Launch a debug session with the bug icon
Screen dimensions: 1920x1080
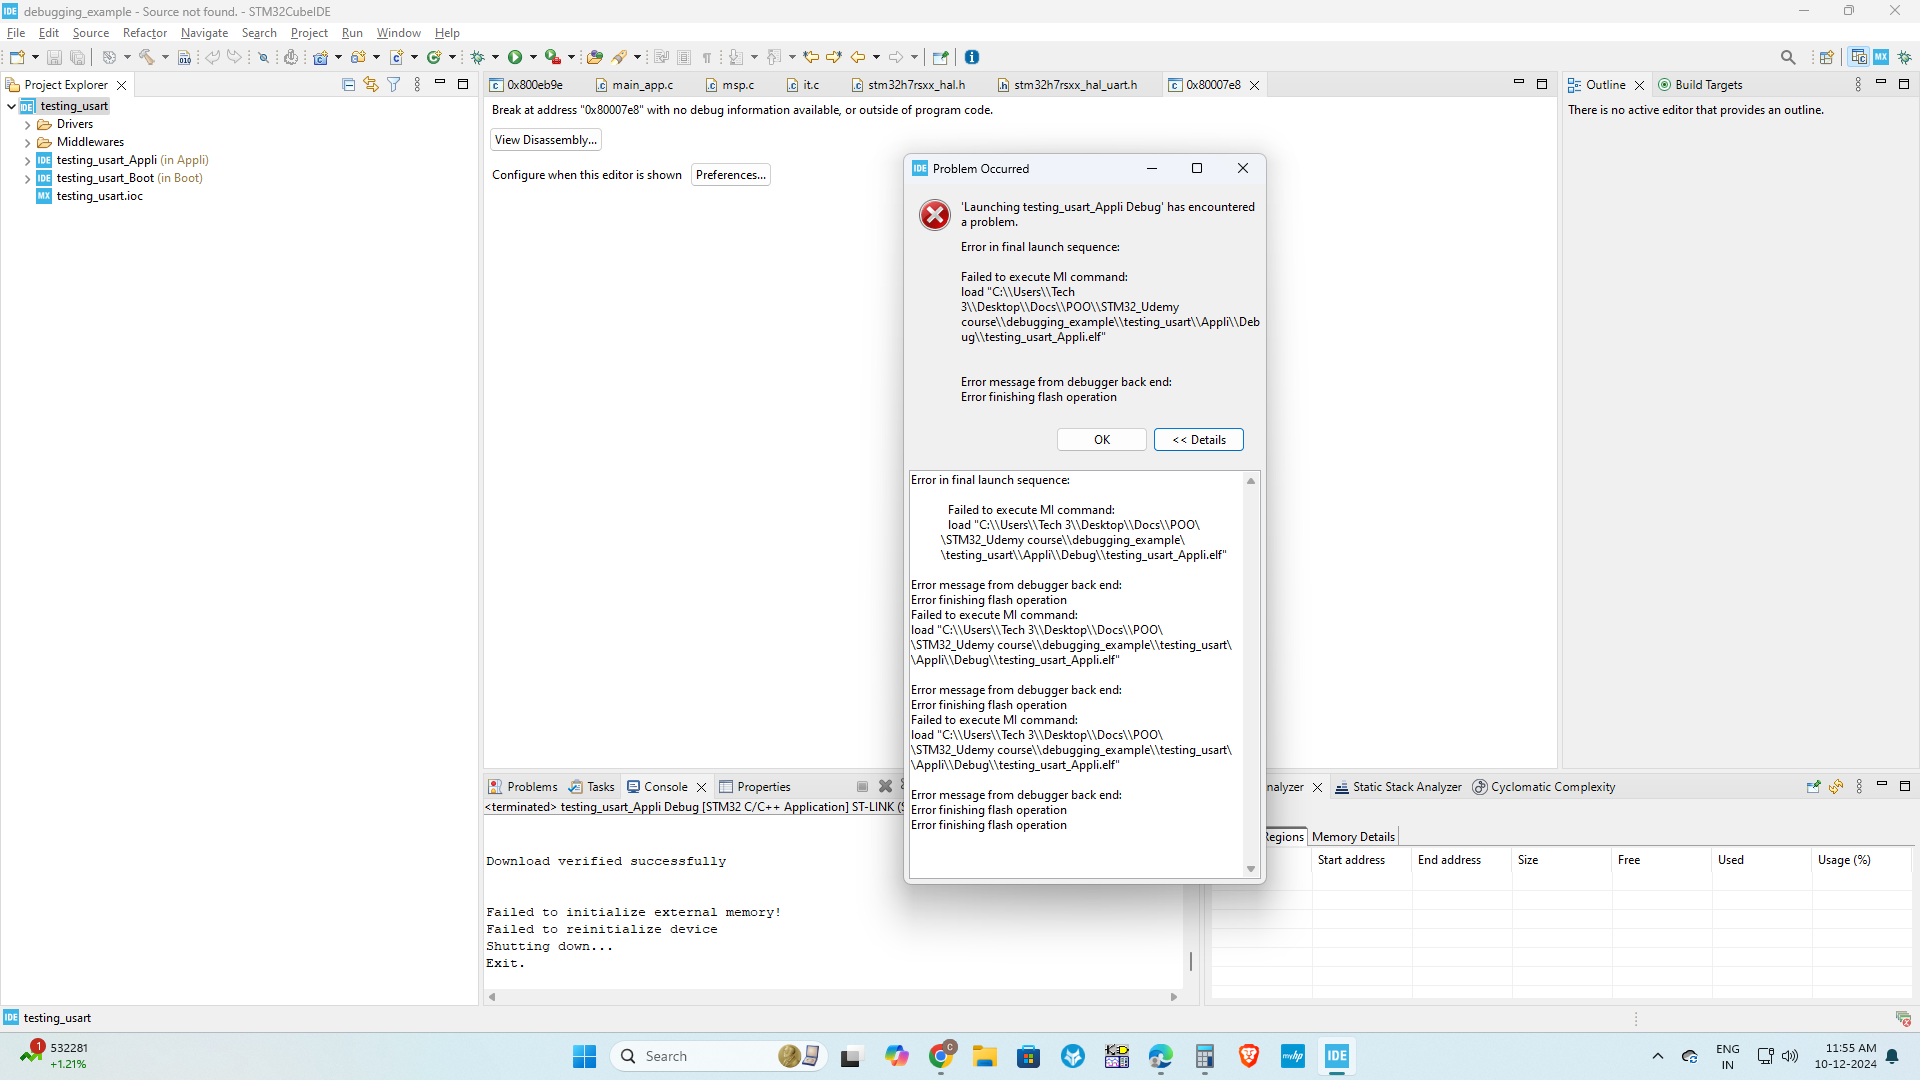pos(480,57)
